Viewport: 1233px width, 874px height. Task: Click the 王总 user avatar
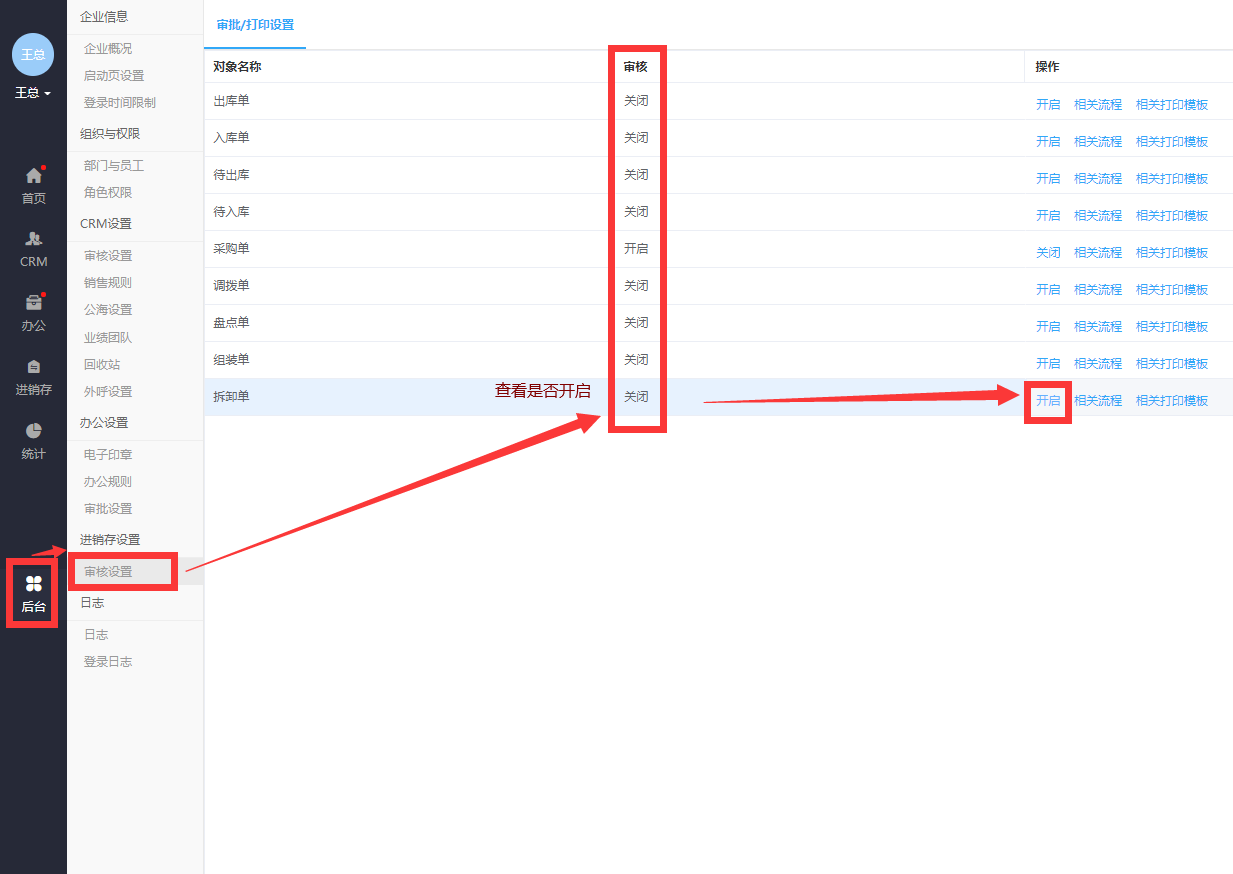pyautogui.click(x=33, y=54)
